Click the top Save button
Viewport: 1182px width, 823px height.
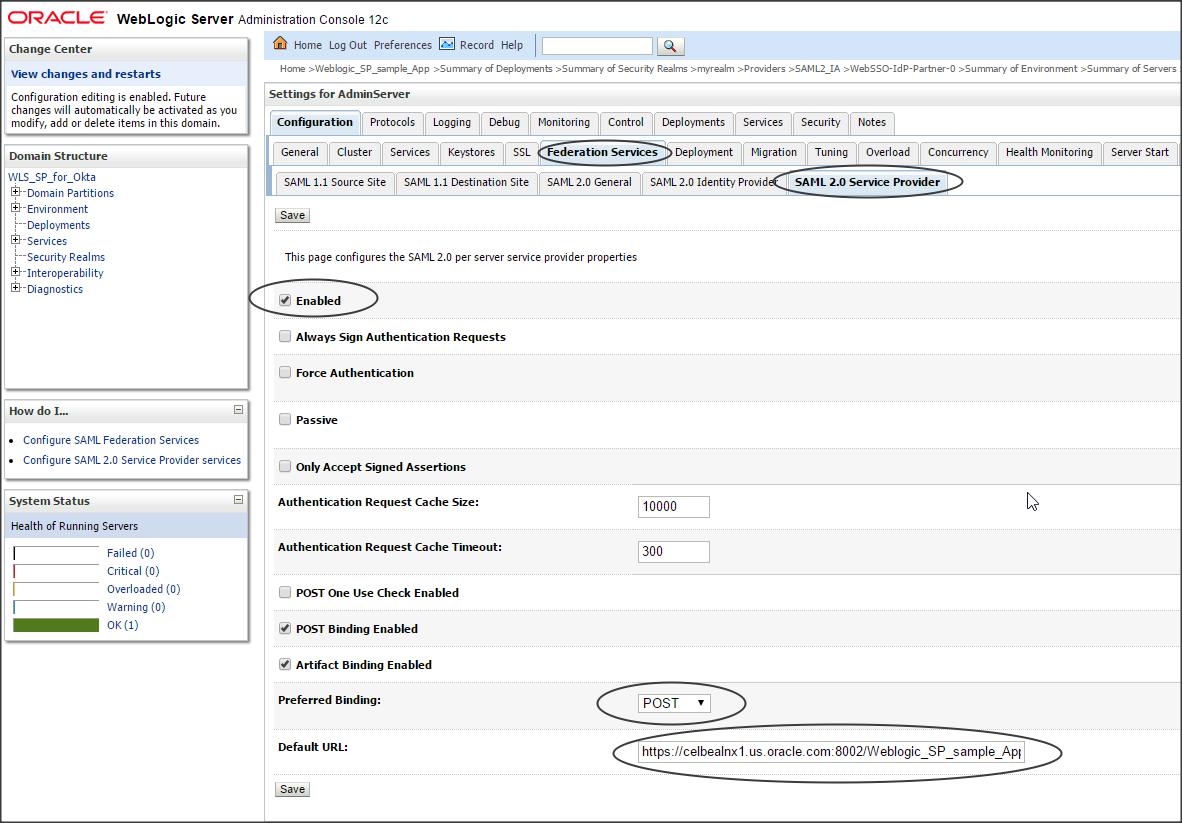(x=292, y=215)
